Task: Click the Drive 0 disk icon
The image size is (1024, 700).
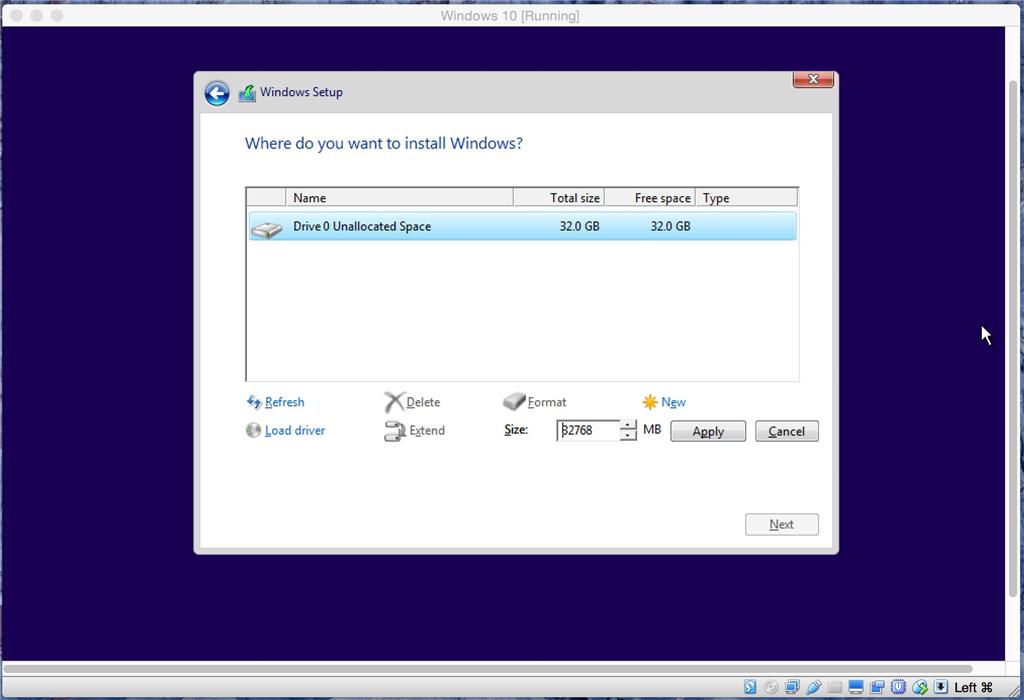Action: click(x=266, y=229)
